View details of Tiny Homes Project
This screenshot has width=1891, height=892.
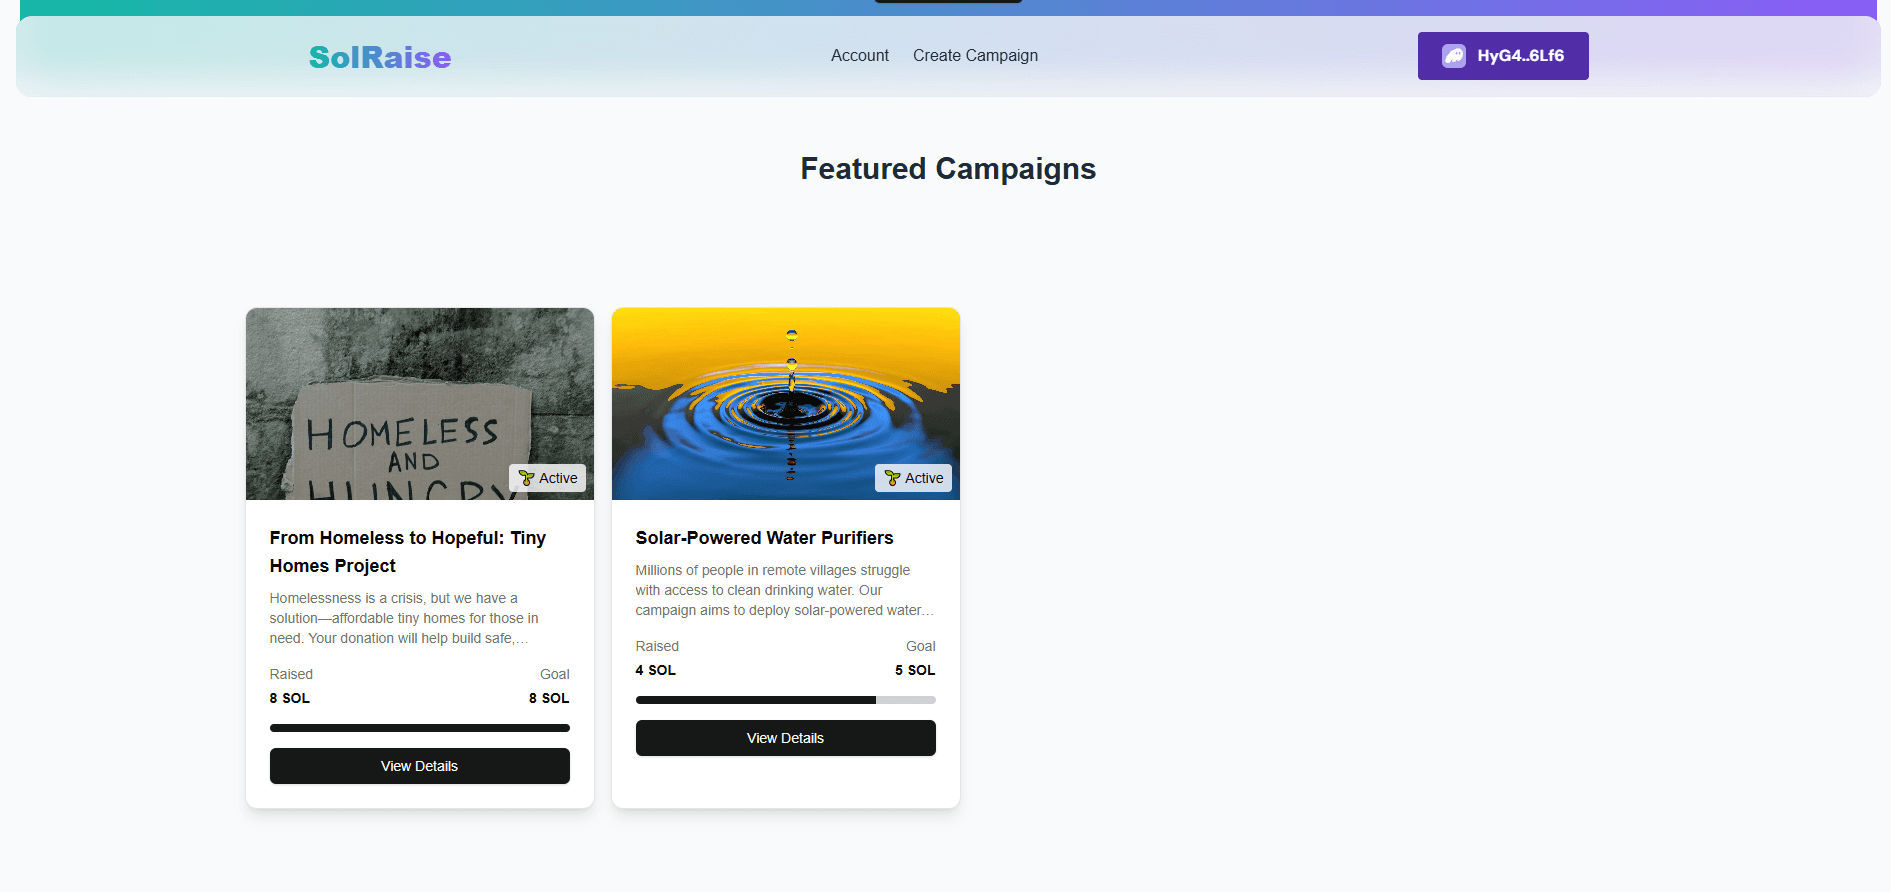coord(420,766)
